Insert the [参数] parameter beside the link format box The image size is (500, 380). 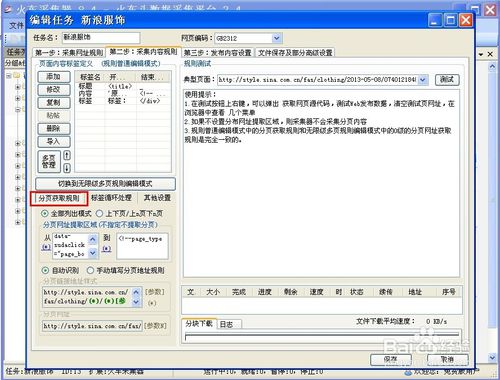click(155, 292)
